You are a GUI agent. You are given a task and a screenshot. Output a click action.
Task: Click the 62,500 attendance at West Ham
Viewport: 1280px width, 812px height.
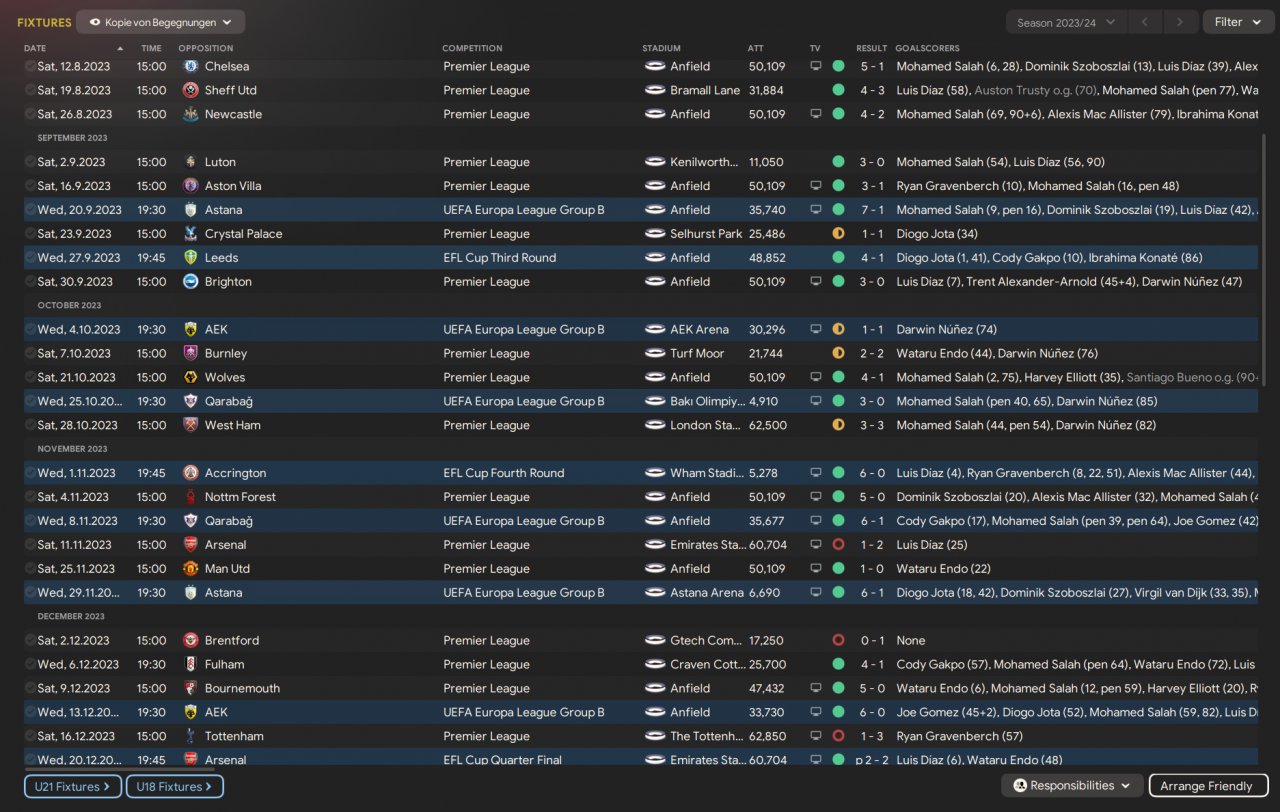pyautogui.click(x=767, y=425)
